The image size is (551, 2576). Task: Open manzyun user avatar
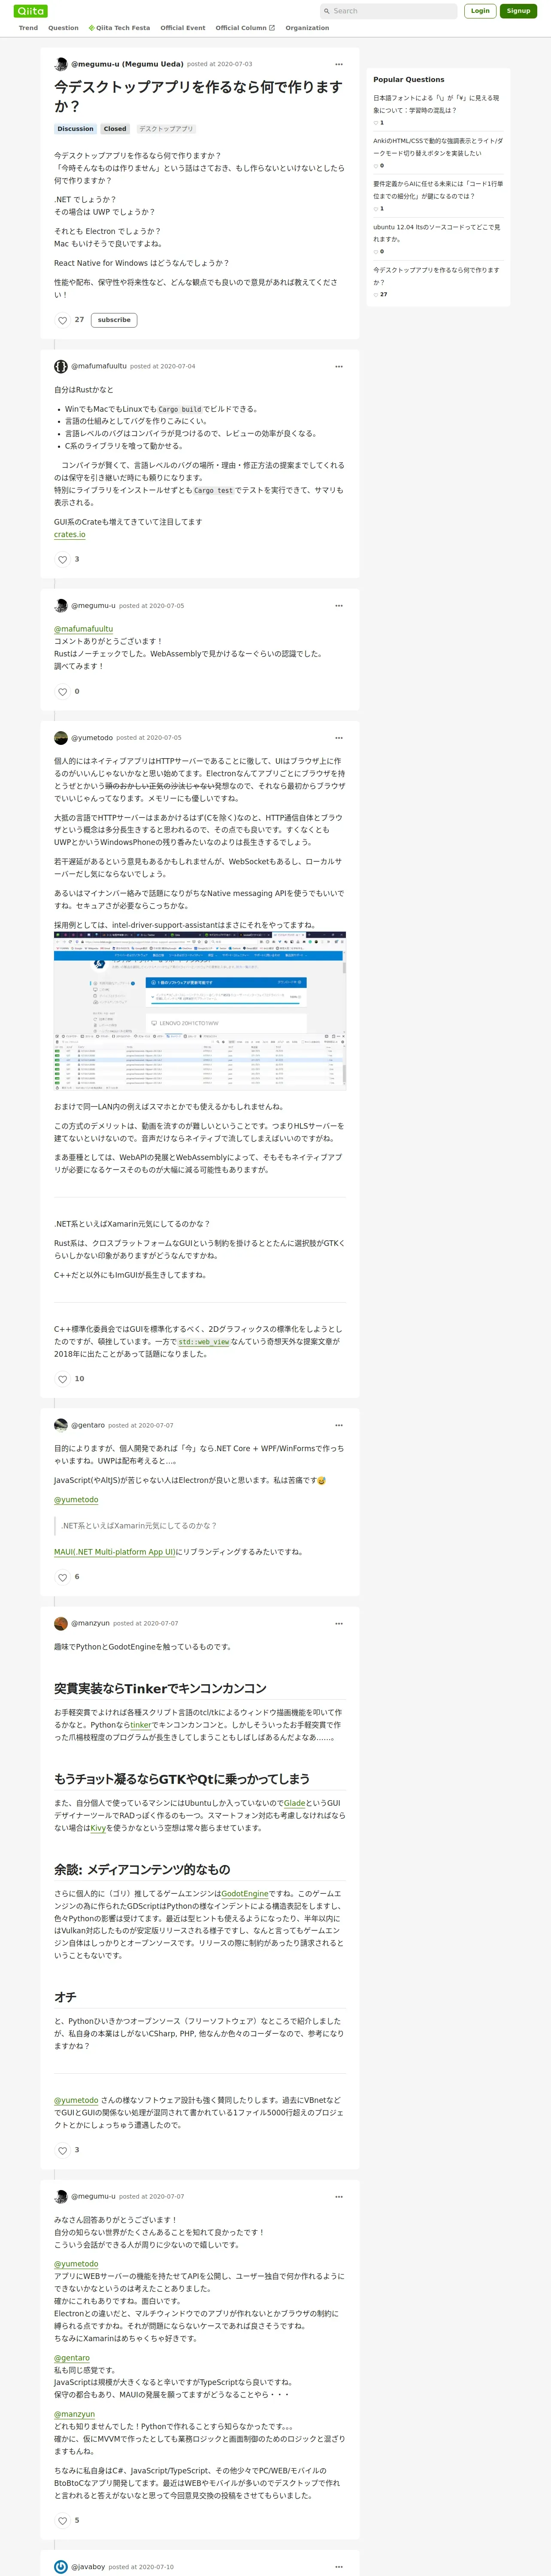point(61,1623)
